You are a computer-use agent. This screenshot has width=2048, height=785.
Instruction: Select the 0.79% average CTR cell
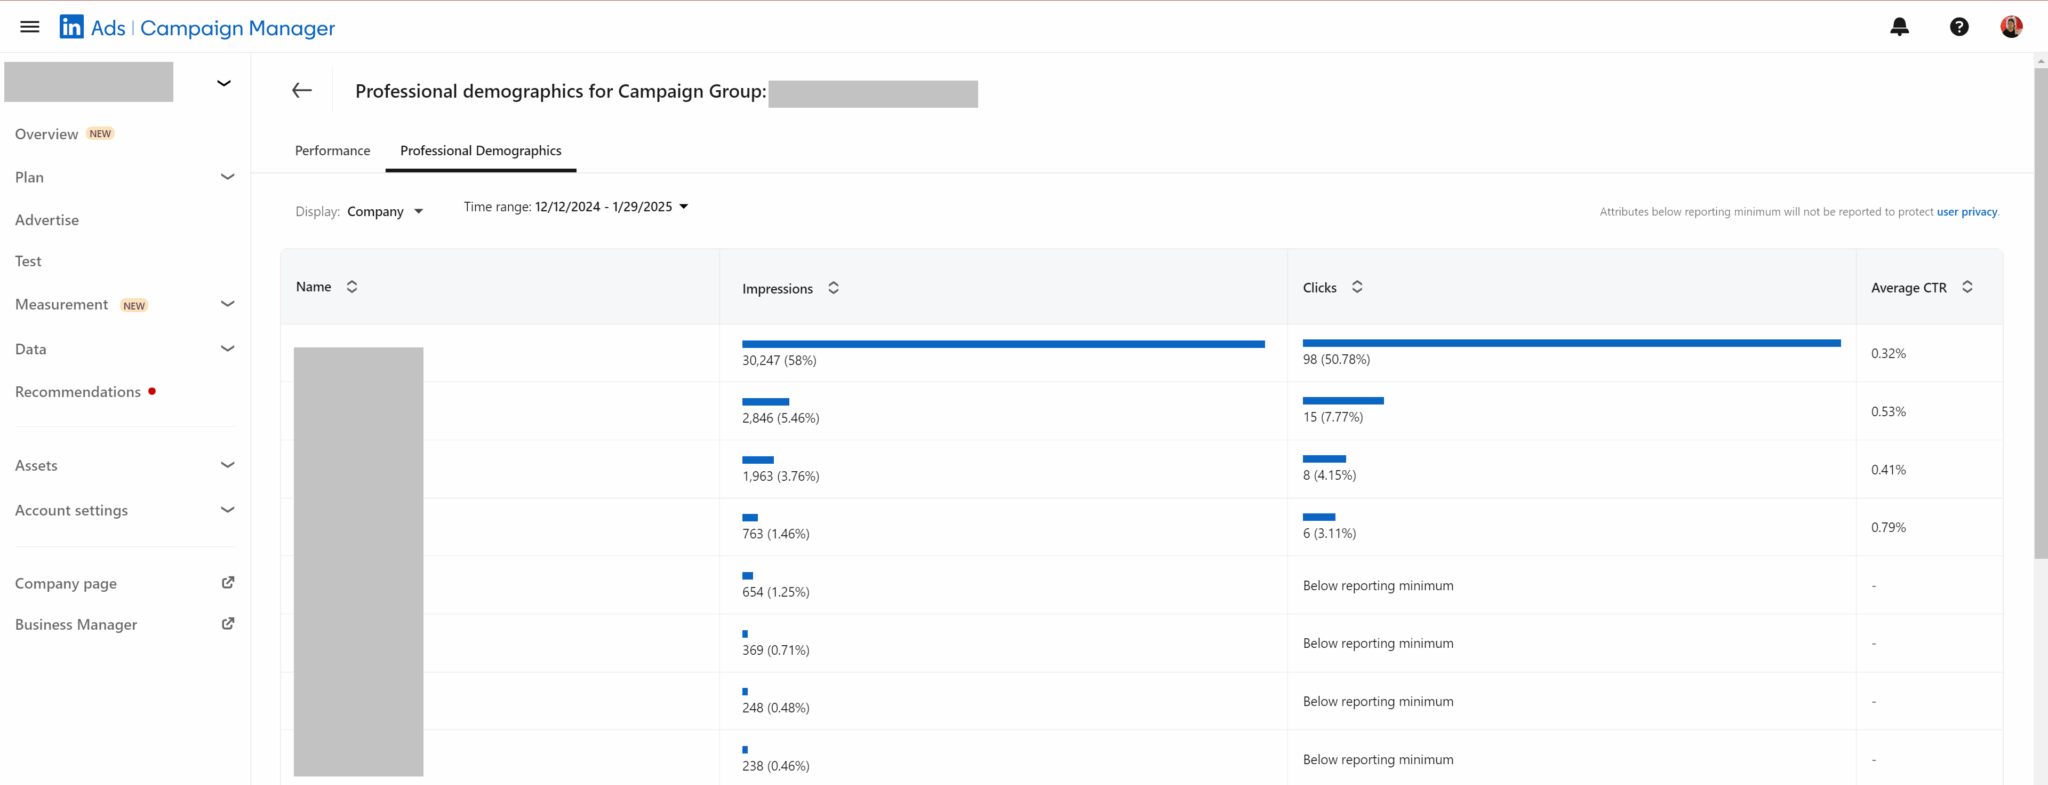pos(1888,527)
